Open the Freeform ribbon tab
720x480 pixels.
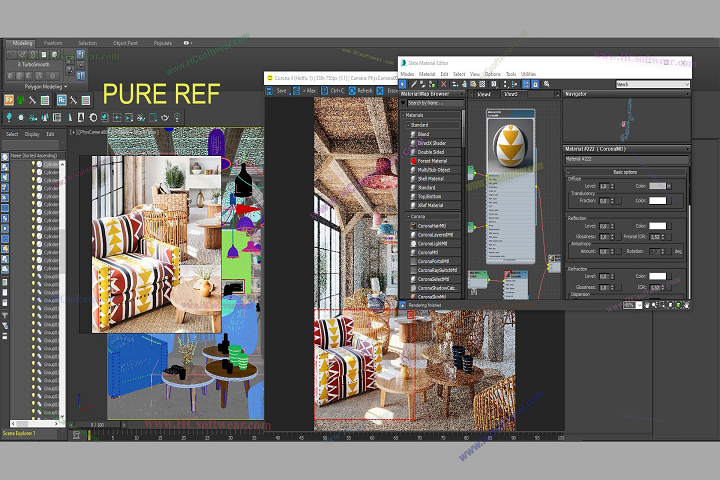point(53,43)
